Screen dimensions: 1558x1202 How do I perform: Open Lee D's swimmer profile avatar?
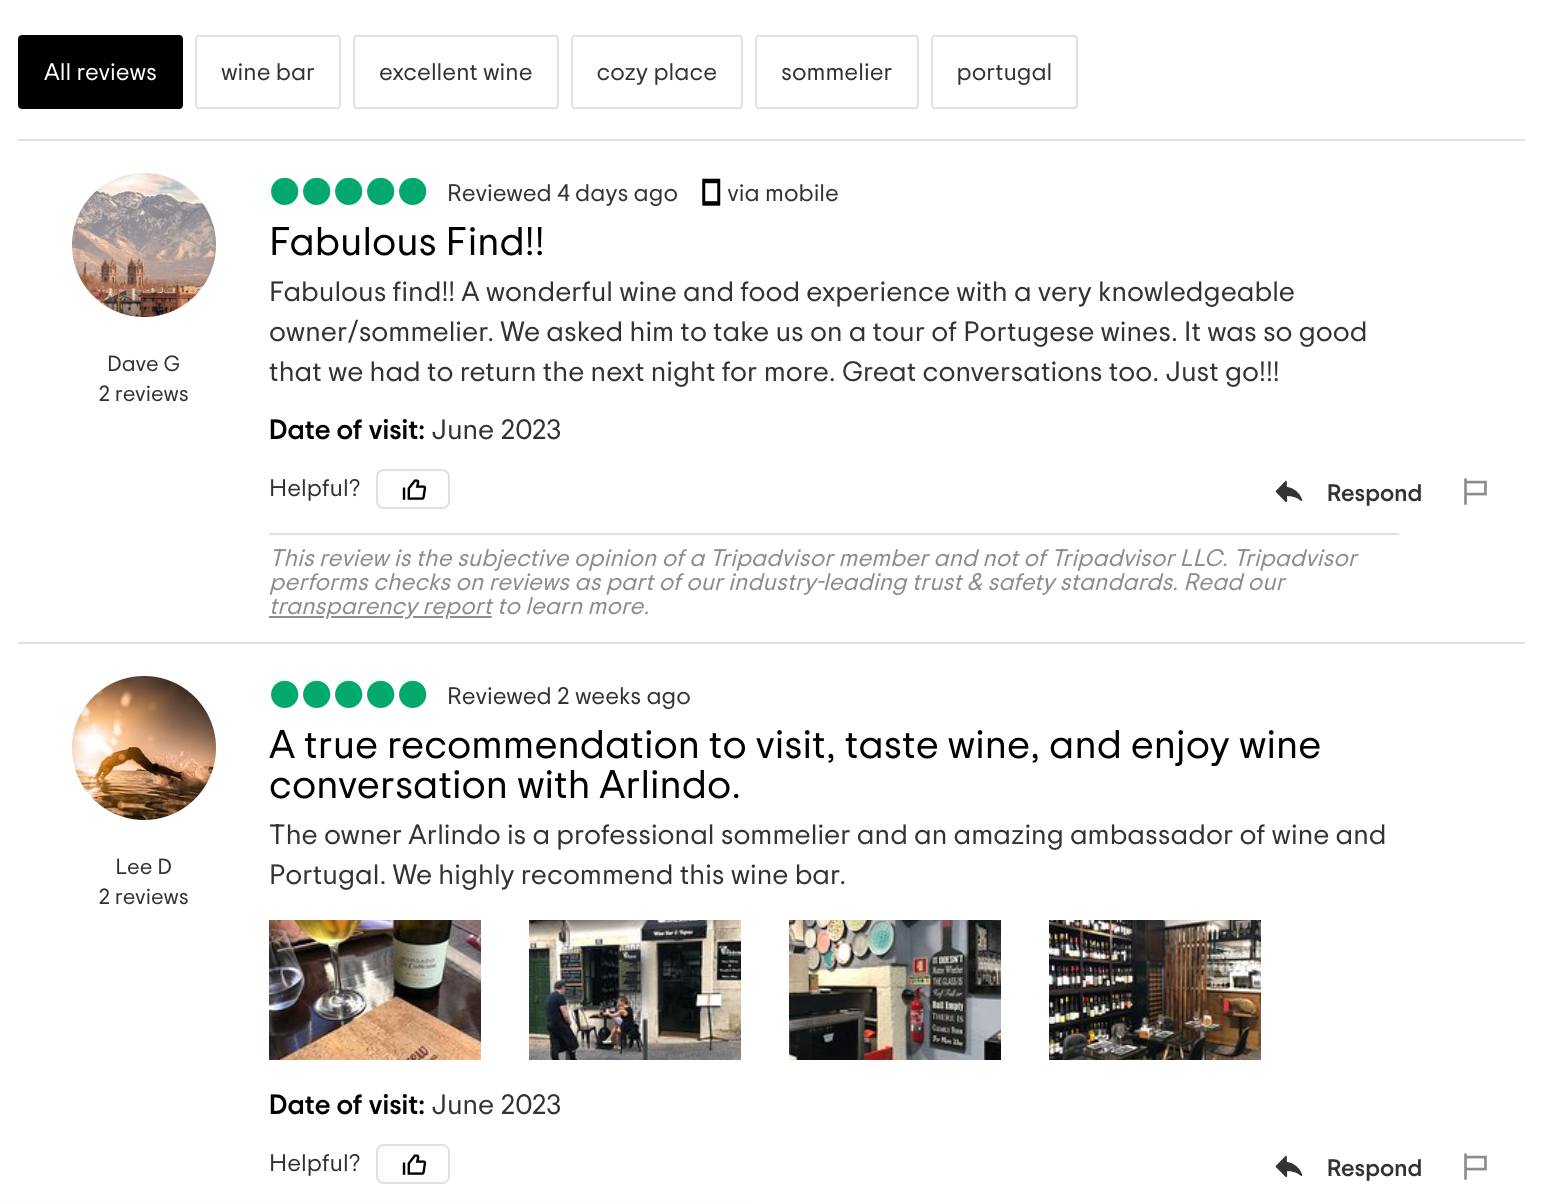pyautogui.click(x=144, y=748)
